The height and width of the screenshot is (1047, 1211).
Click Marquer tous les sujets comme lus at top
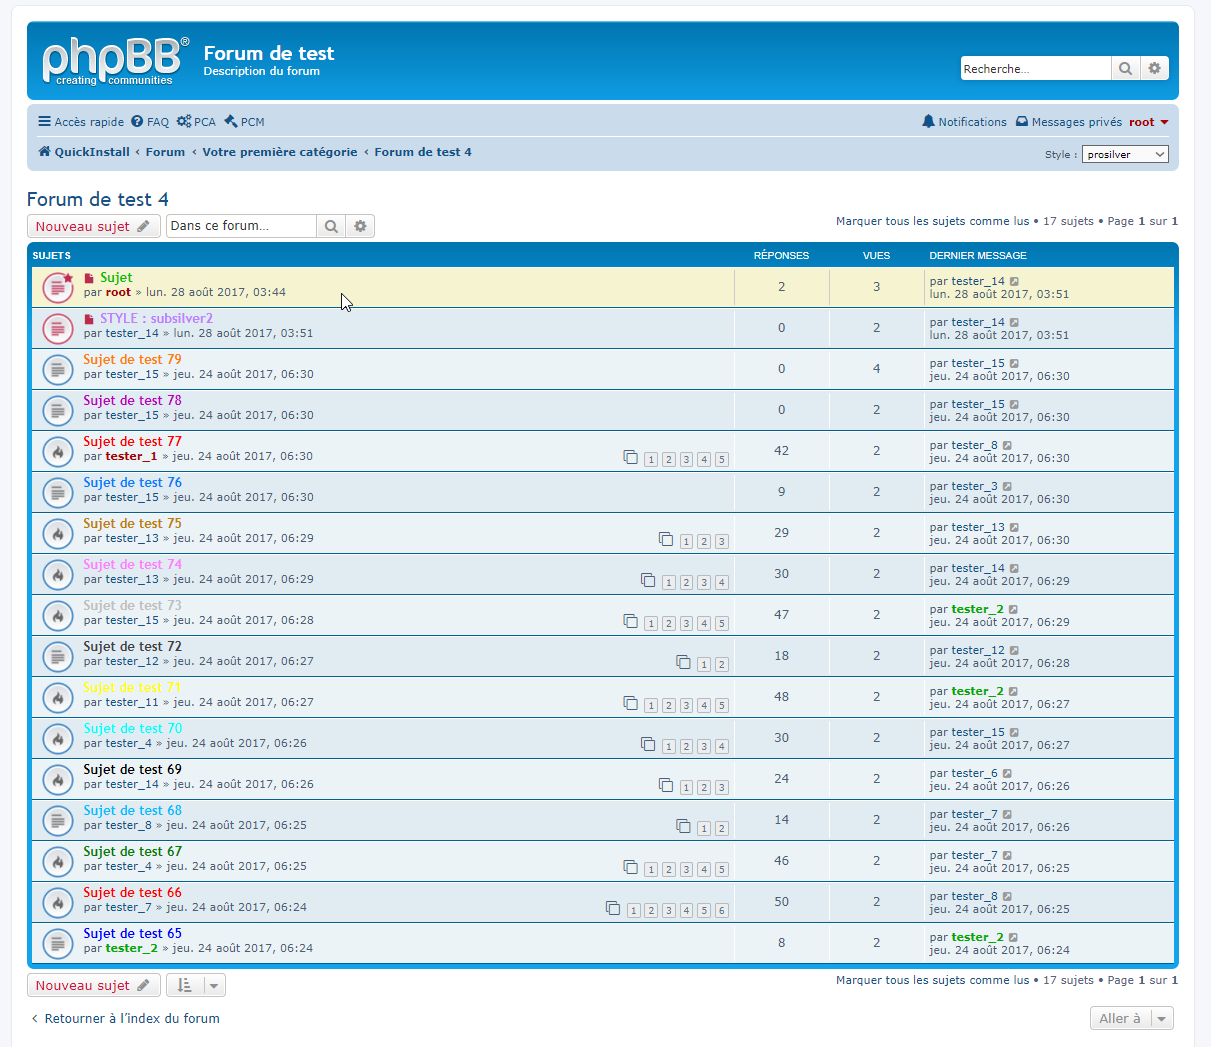coord(932,221)
